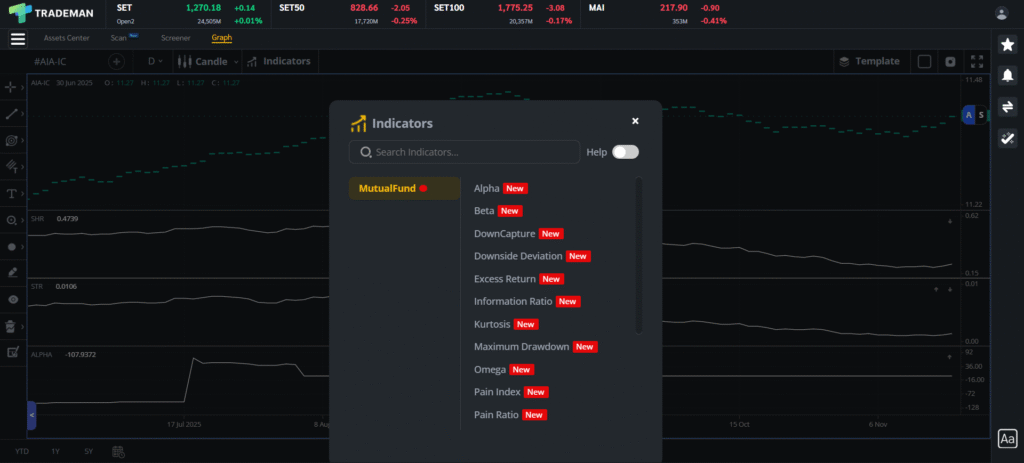Open the hamburger main menu
The height and width of the screenshot is (463, 1024).
17,39
